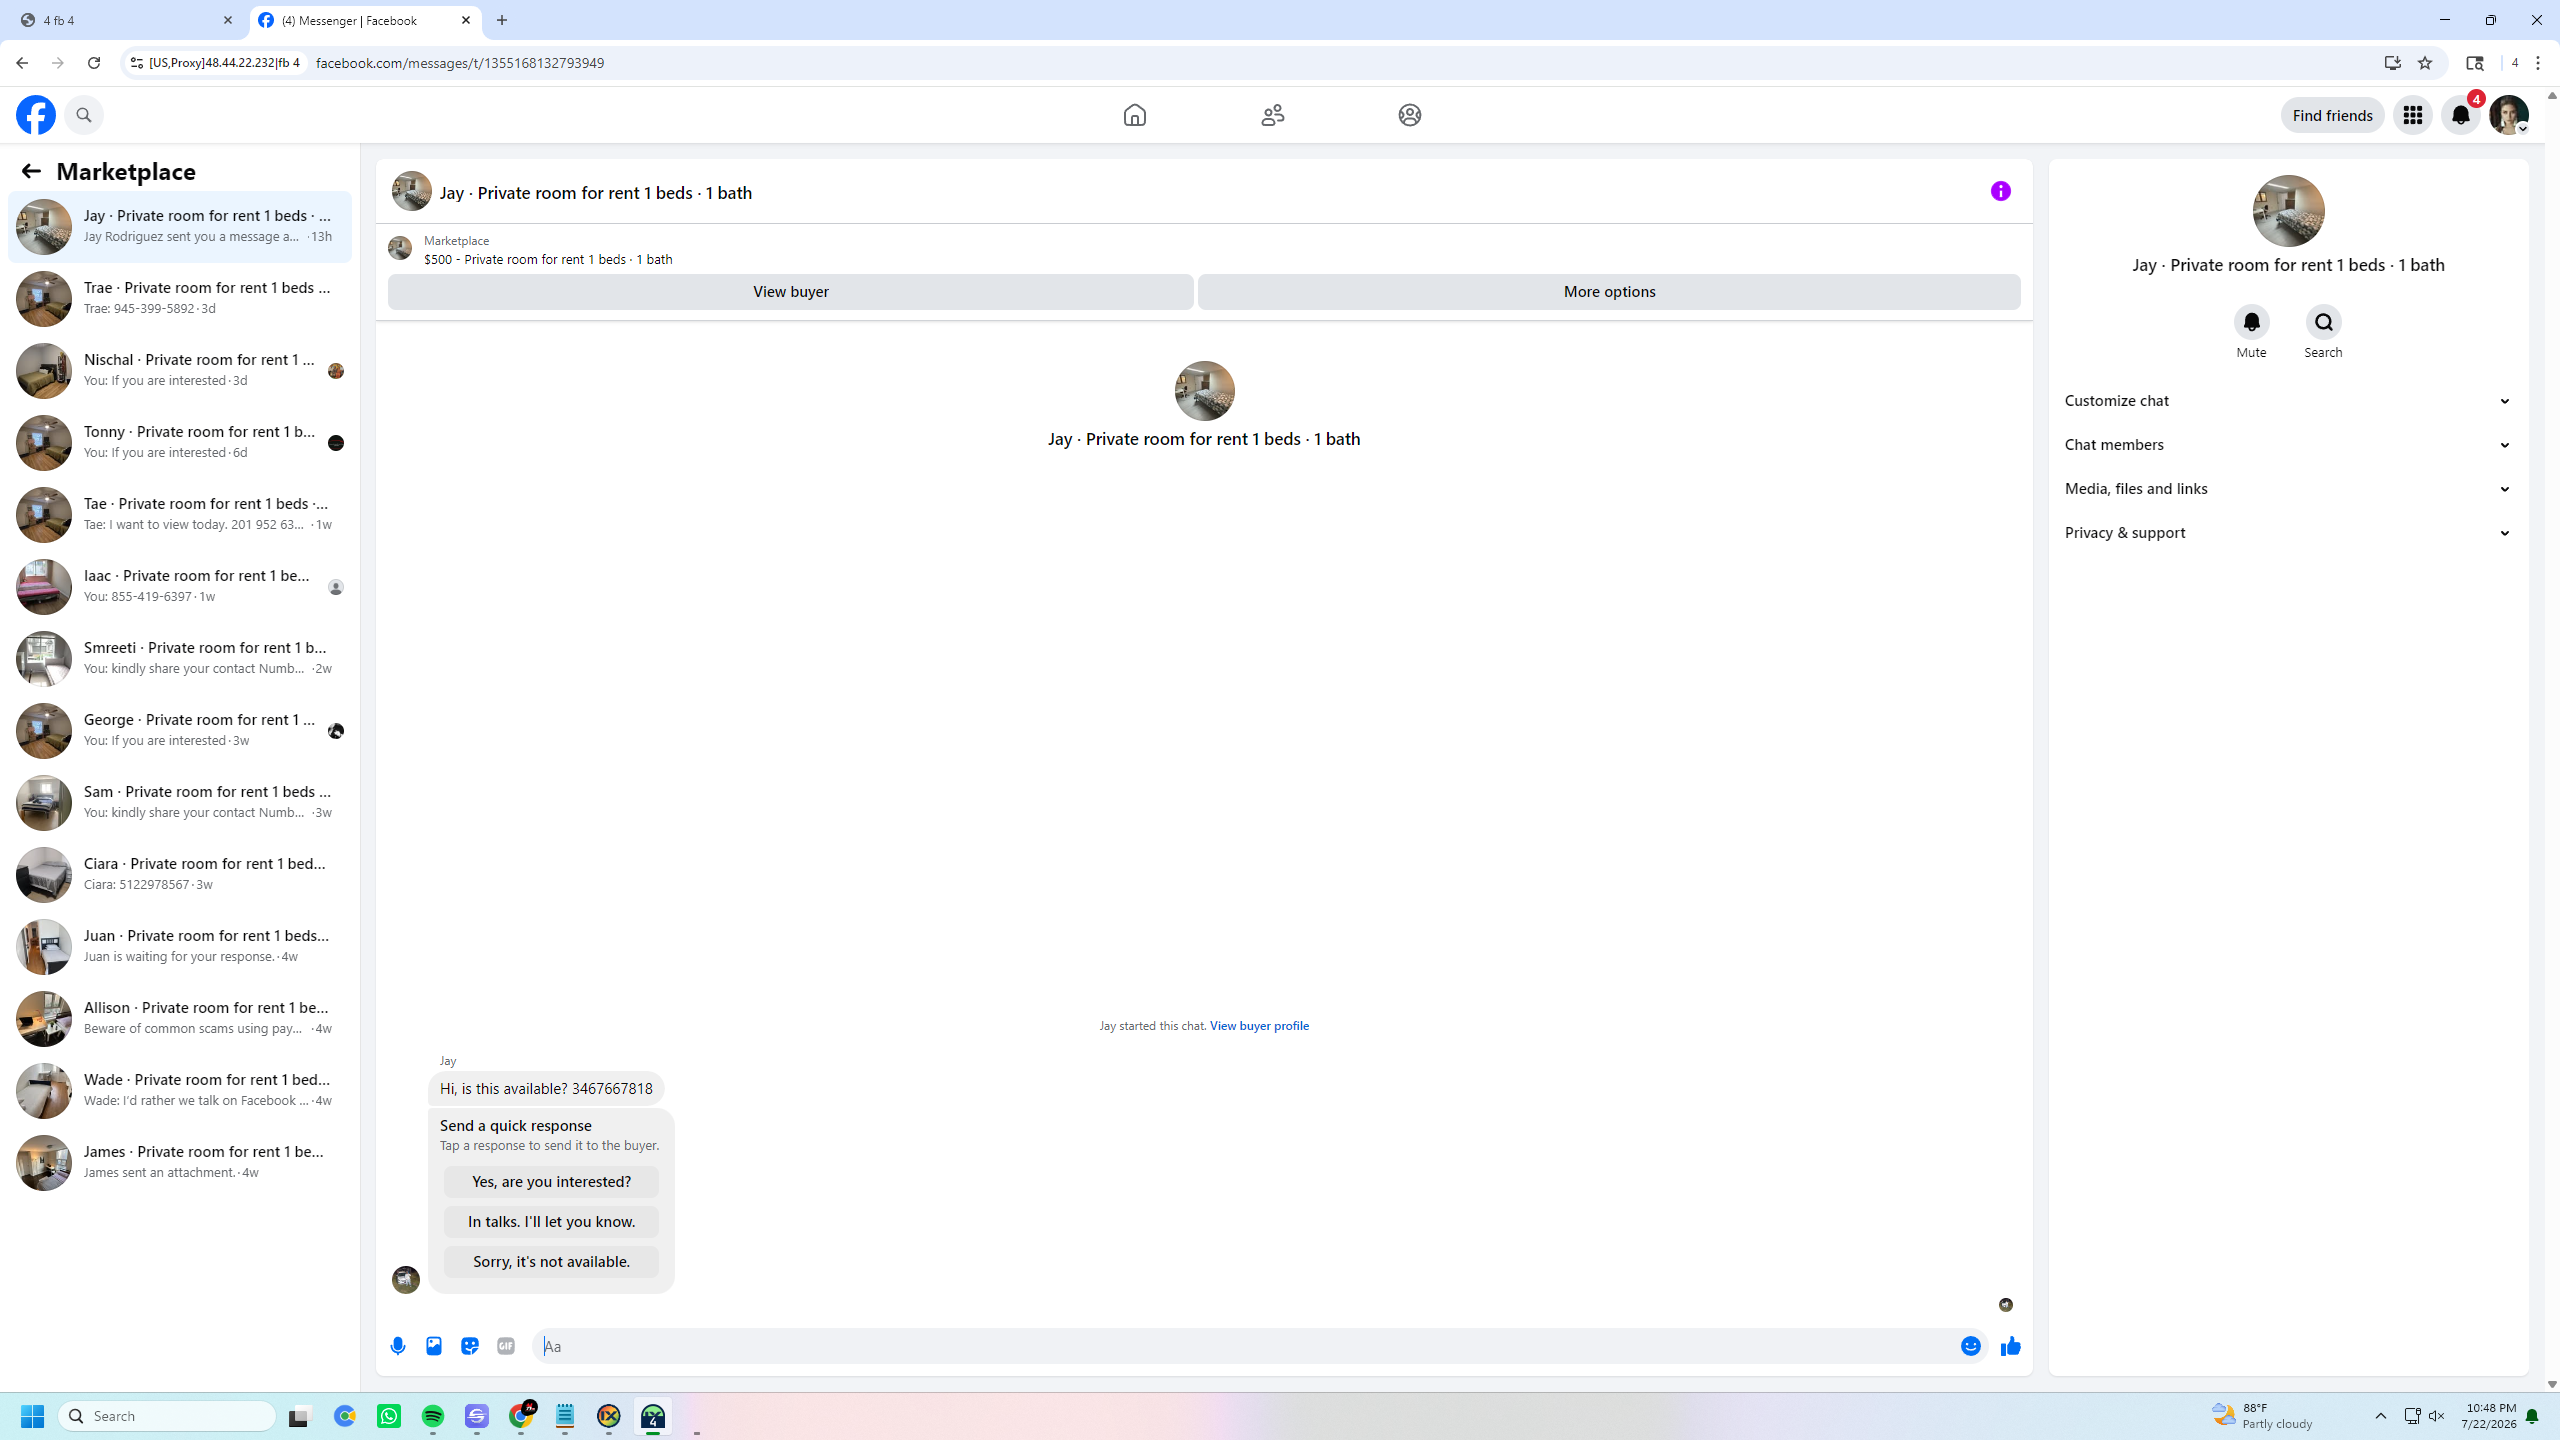Screen dimensions: 2560x1440
Task: Open the emoji picker in message box
Action: pyautogui.click(x=1970, y=1346)
